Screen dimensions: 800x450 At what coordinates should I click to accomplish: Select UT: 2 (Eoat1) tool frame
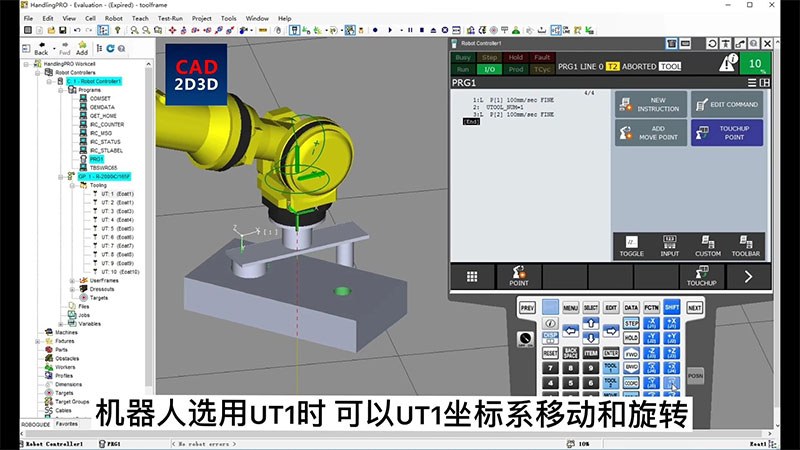point(117,203)
